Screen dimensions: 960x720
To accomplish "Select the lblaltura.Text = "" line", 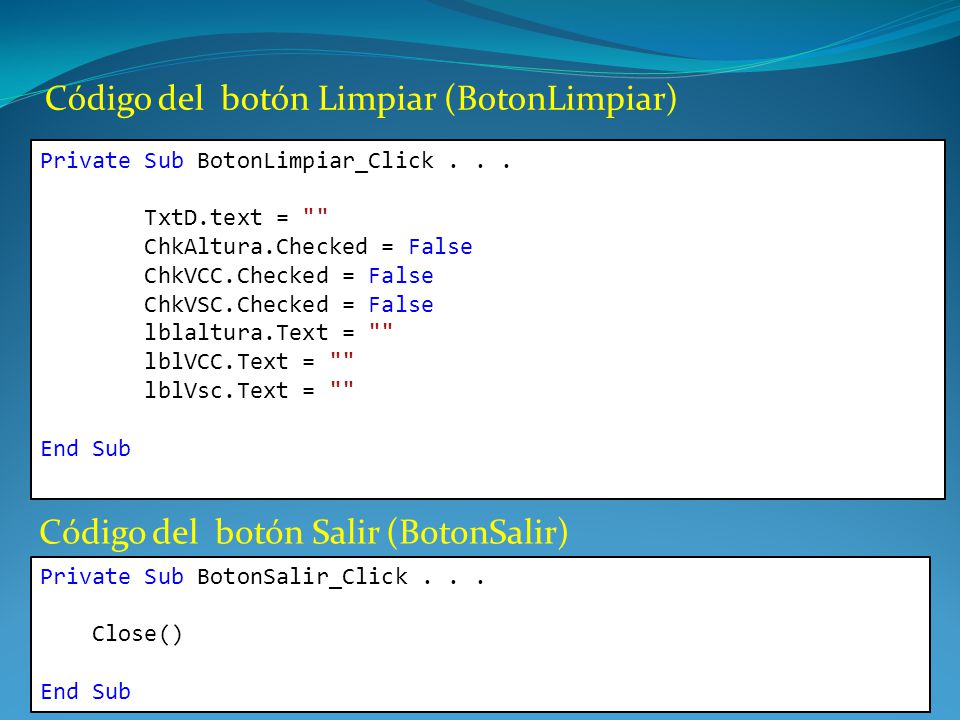I will (x=268, y=332).
